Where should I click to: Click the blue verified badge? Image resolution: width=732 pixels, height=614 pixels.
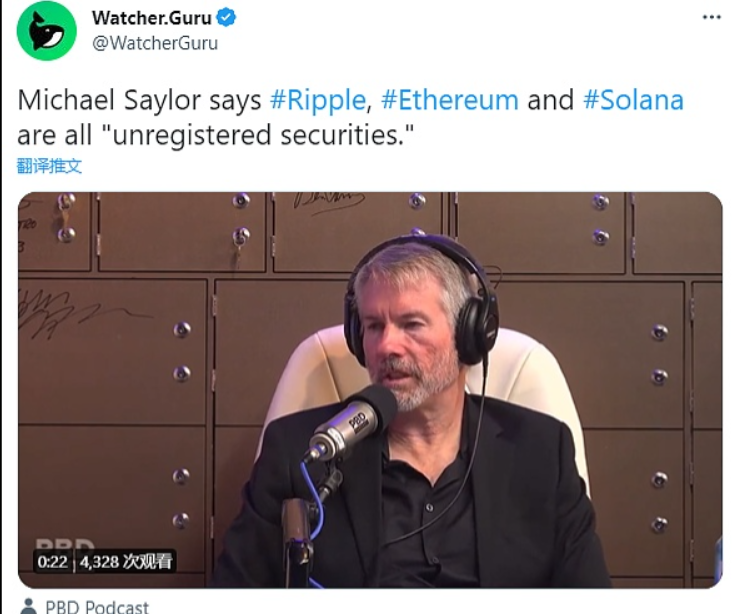pos(226,18)
